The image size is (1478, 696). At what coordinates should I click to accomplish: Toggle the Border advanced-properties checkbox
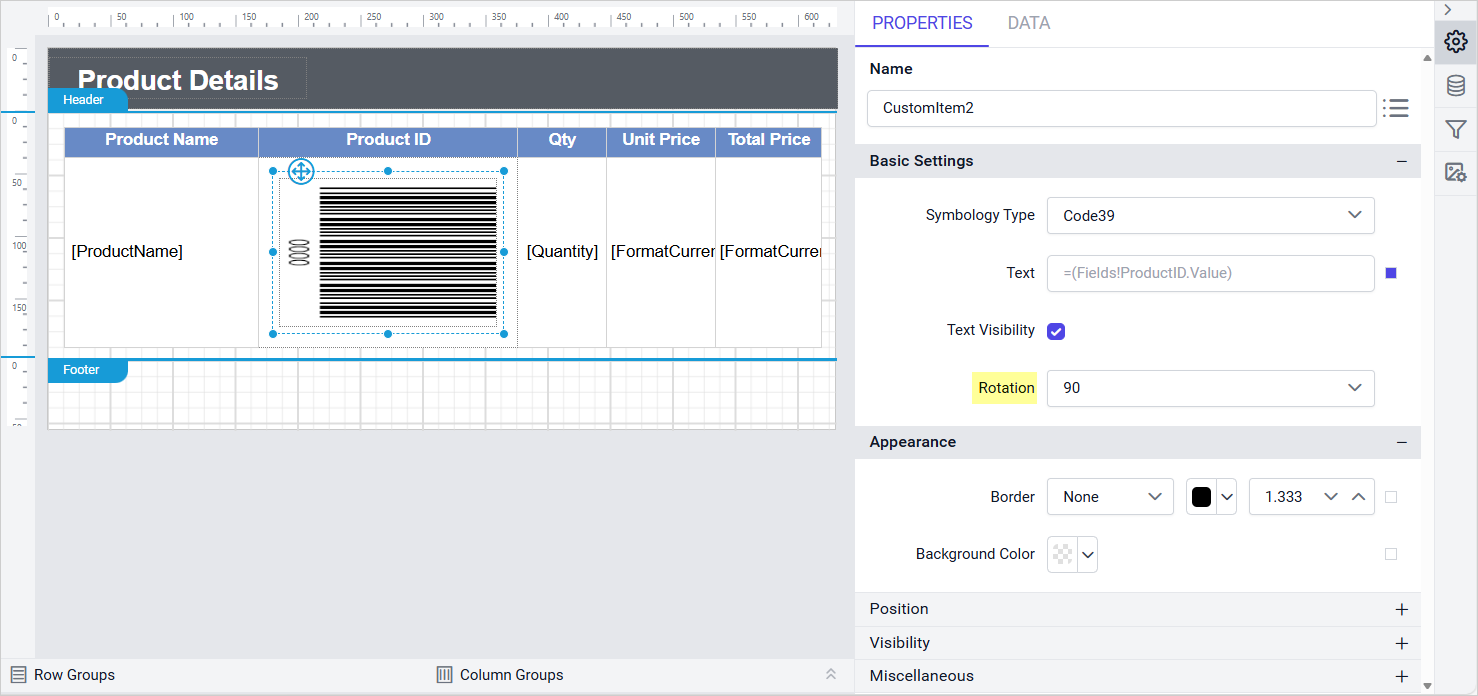tap(1391, 497)
